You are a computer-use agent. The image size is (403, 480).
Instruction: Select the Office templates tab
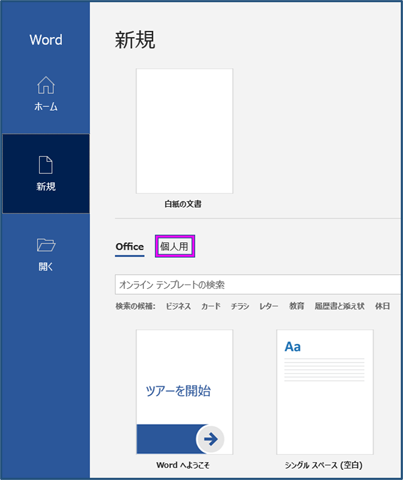click(130, 247)
